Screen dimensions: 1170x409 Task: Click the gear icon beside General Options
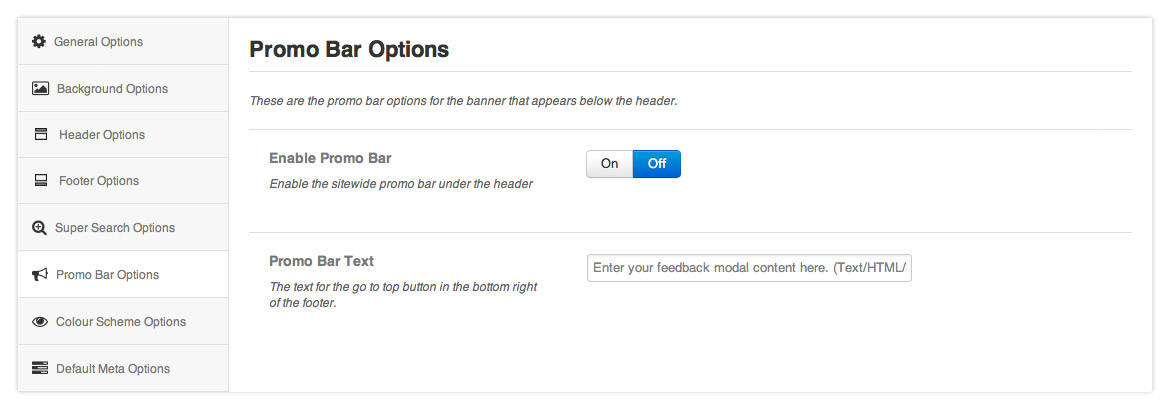[39, 41]
